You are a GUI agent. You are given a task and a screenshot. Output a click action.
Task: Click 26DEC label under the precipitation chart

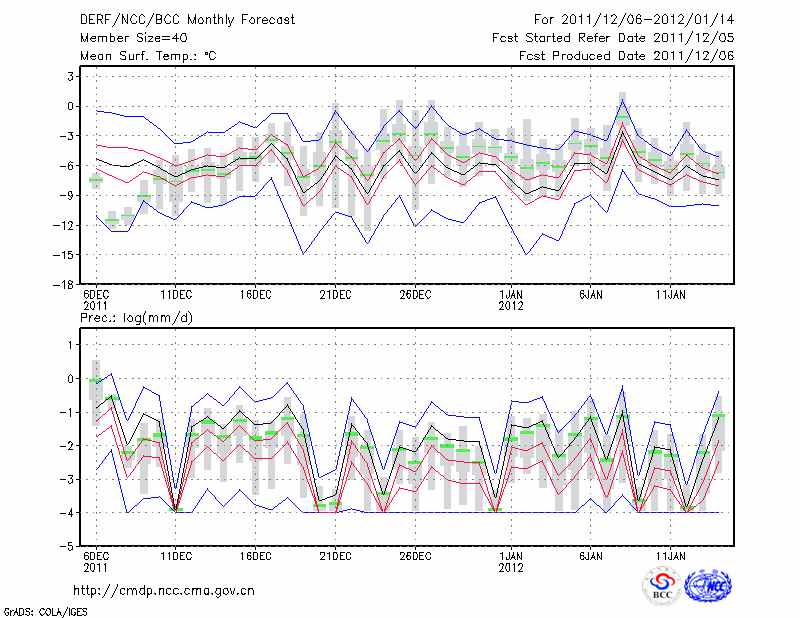coord(415,555)
